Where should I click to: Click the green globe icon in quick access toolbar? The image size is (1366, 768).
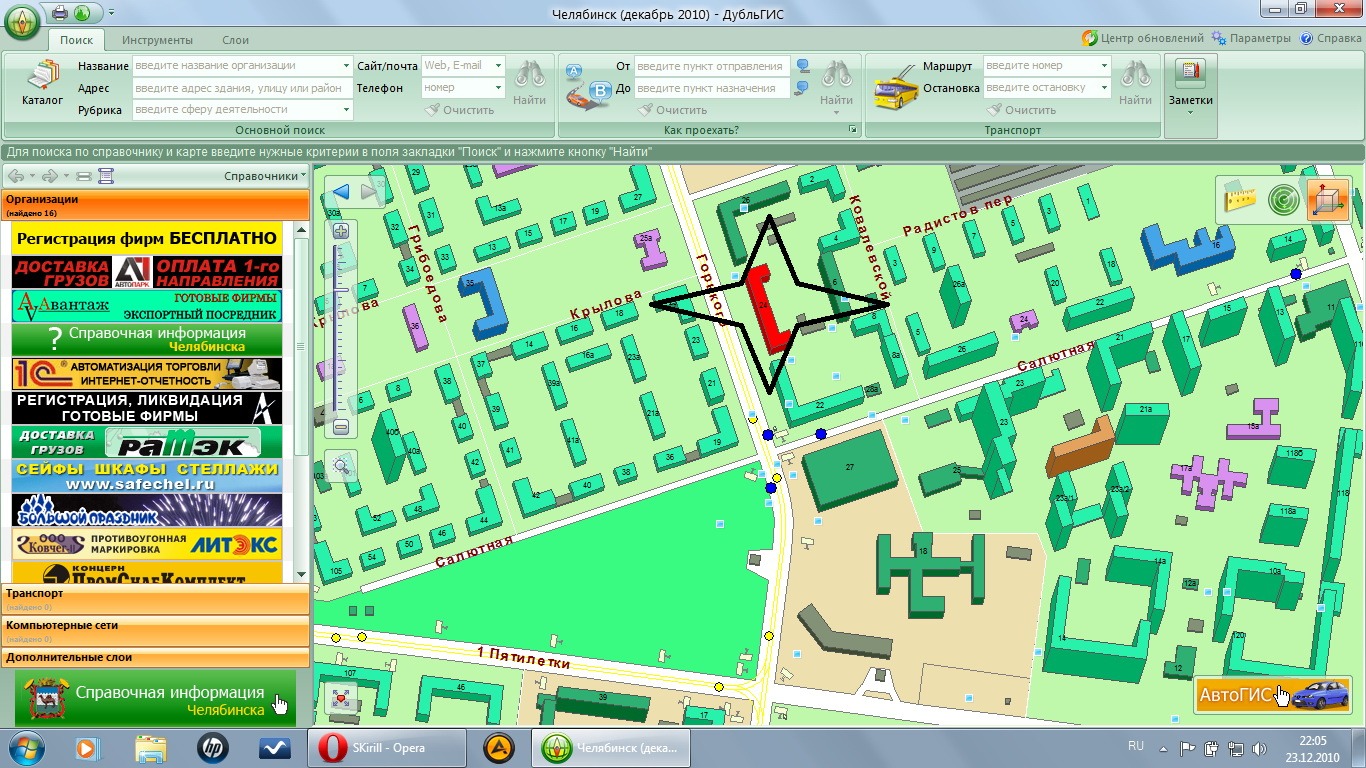tap(82, 13)
